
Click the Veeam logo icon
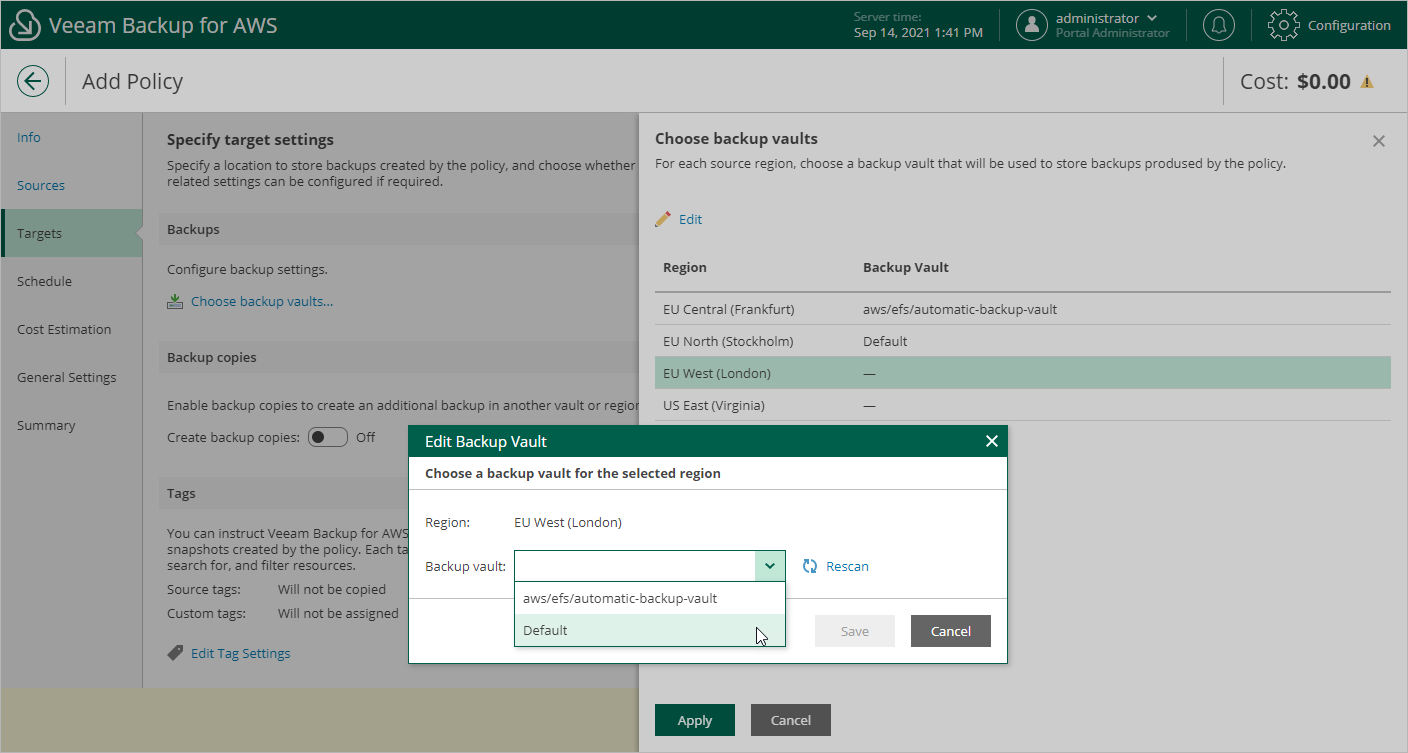click(x=24, y=25)
